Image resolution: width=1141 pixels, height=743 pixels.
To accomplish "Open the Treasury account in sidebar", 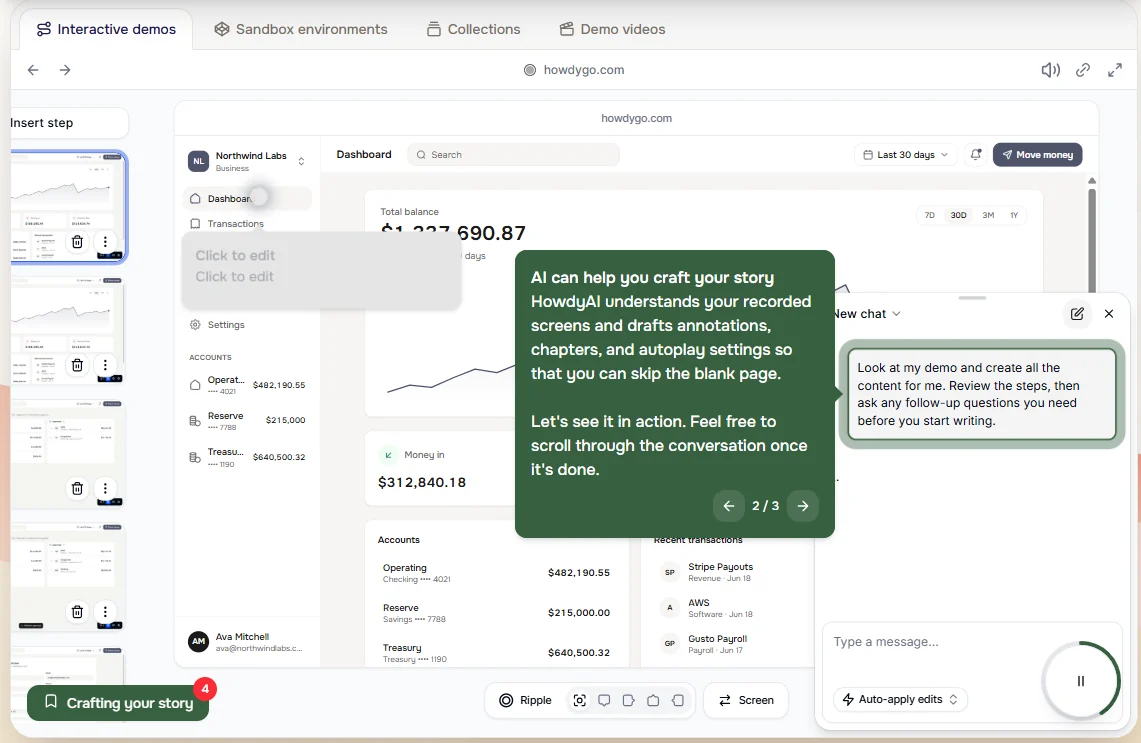I will coord(247,457).
